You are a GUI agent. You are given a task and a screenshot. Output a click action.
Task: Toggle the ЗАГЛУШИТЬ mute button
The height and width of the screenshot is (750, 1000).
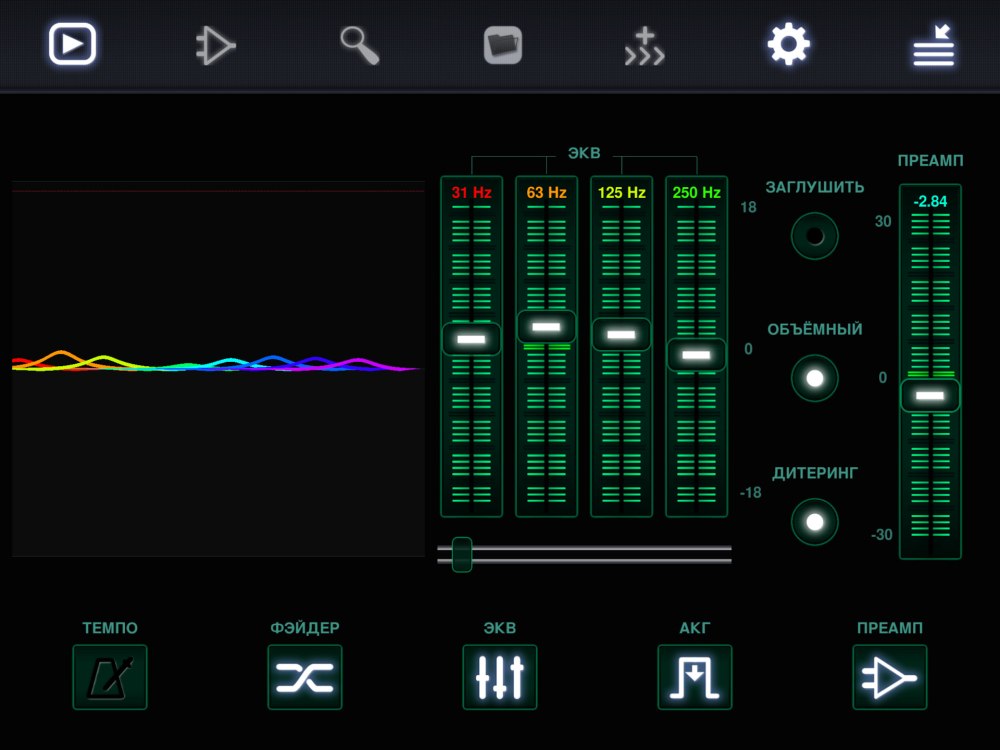click(814, 236)
